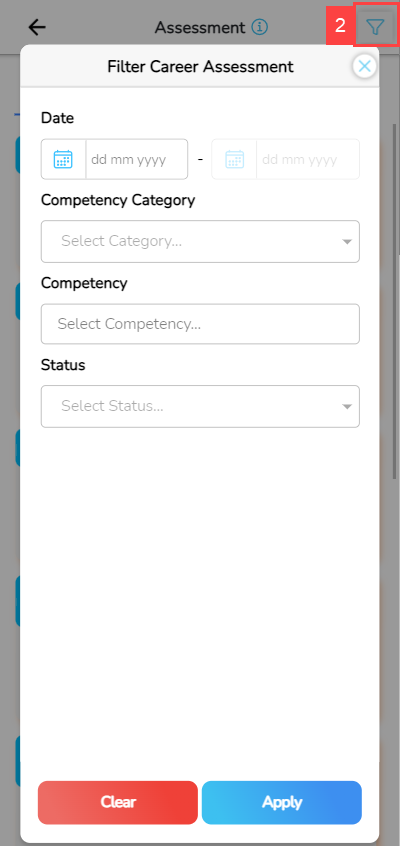400x846 pixels.
Task: Click the vertical scrollbar on the right
Action: (x=395, y=299)
